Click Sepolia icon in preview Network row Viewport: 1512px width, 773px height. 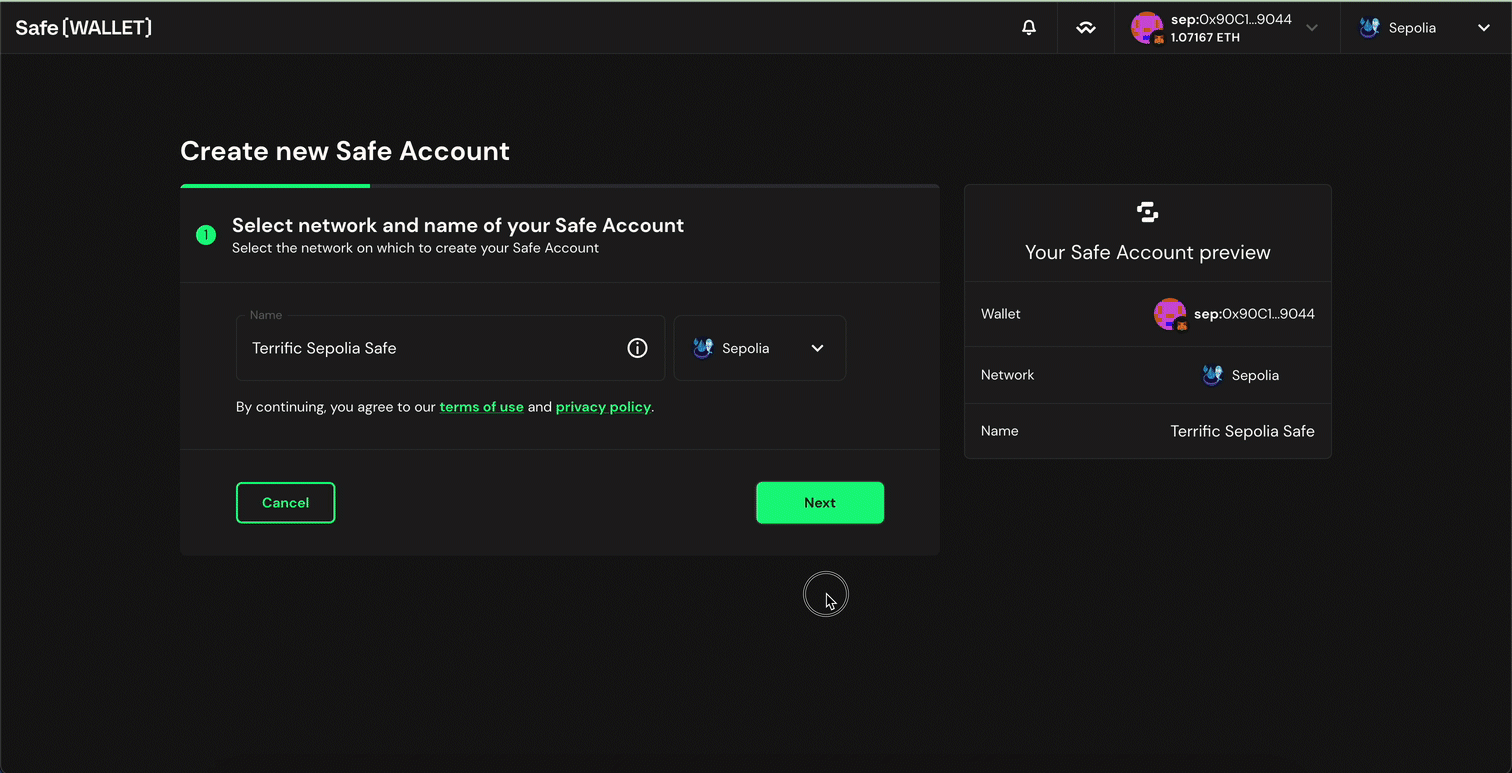tap(1213, 375)
